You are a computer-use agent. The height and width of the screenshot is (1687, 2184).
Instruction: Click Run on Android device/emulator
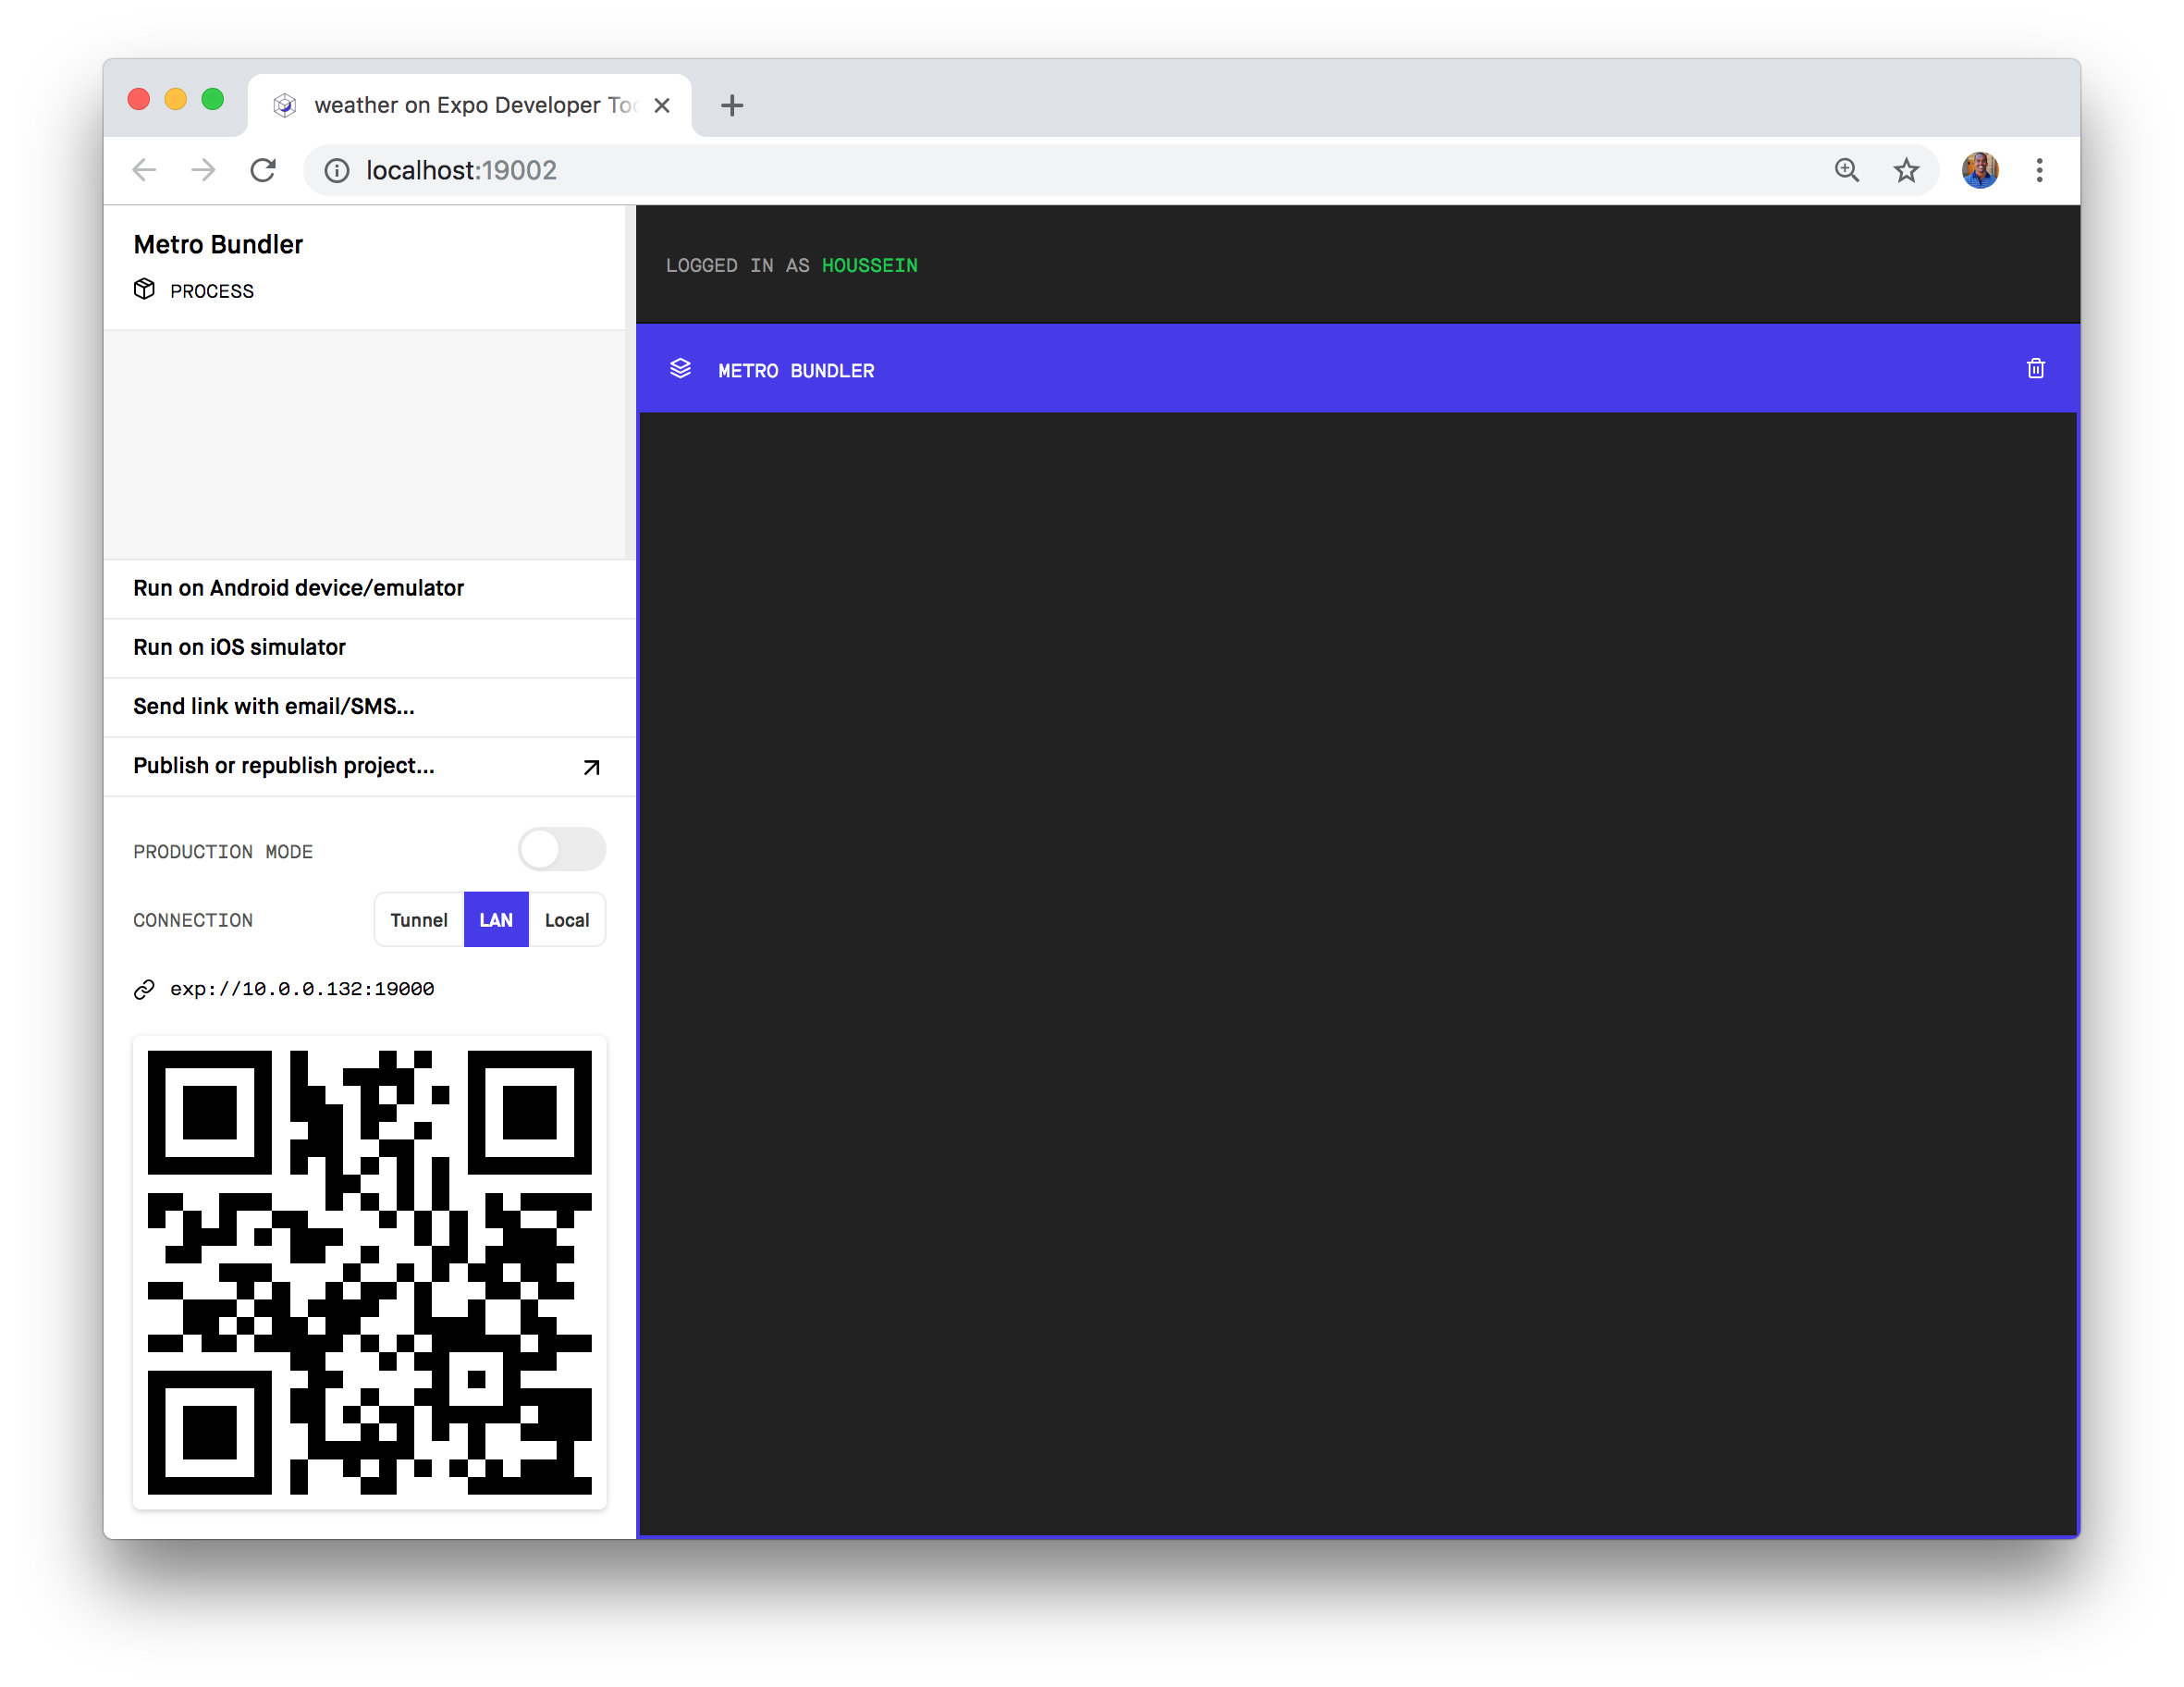pos(298,588)
